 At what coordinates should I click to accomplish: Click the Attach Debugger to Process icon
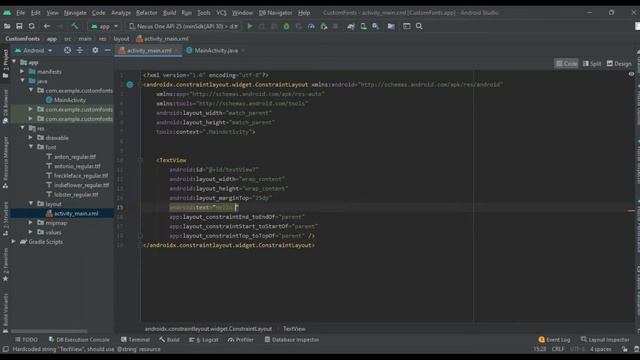[x=324, y=26]
